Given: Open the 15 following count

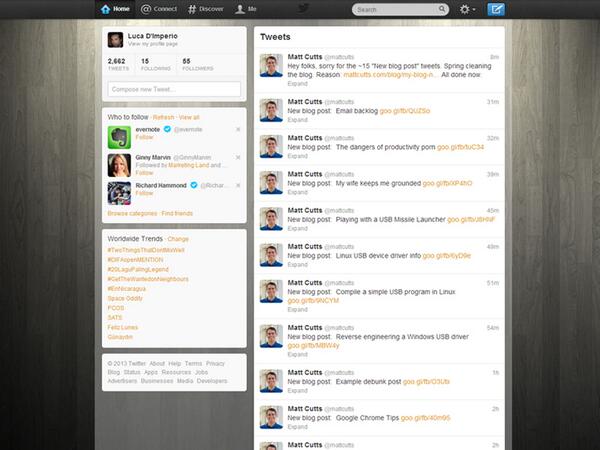Looking at the screenshot, I should click(x=155, y=64).
